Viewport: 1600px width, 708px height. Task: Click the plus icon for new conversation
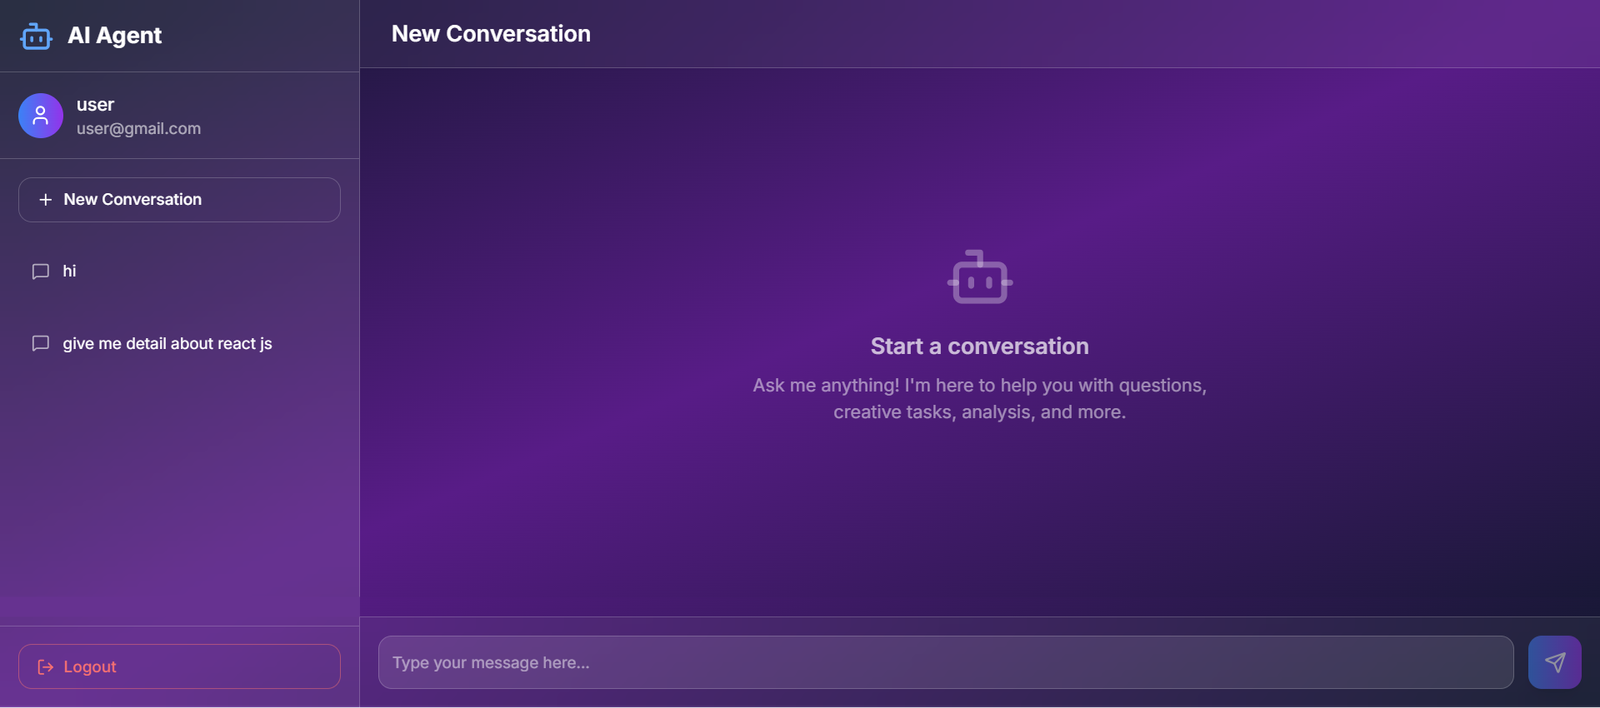[x=45, y=200]
